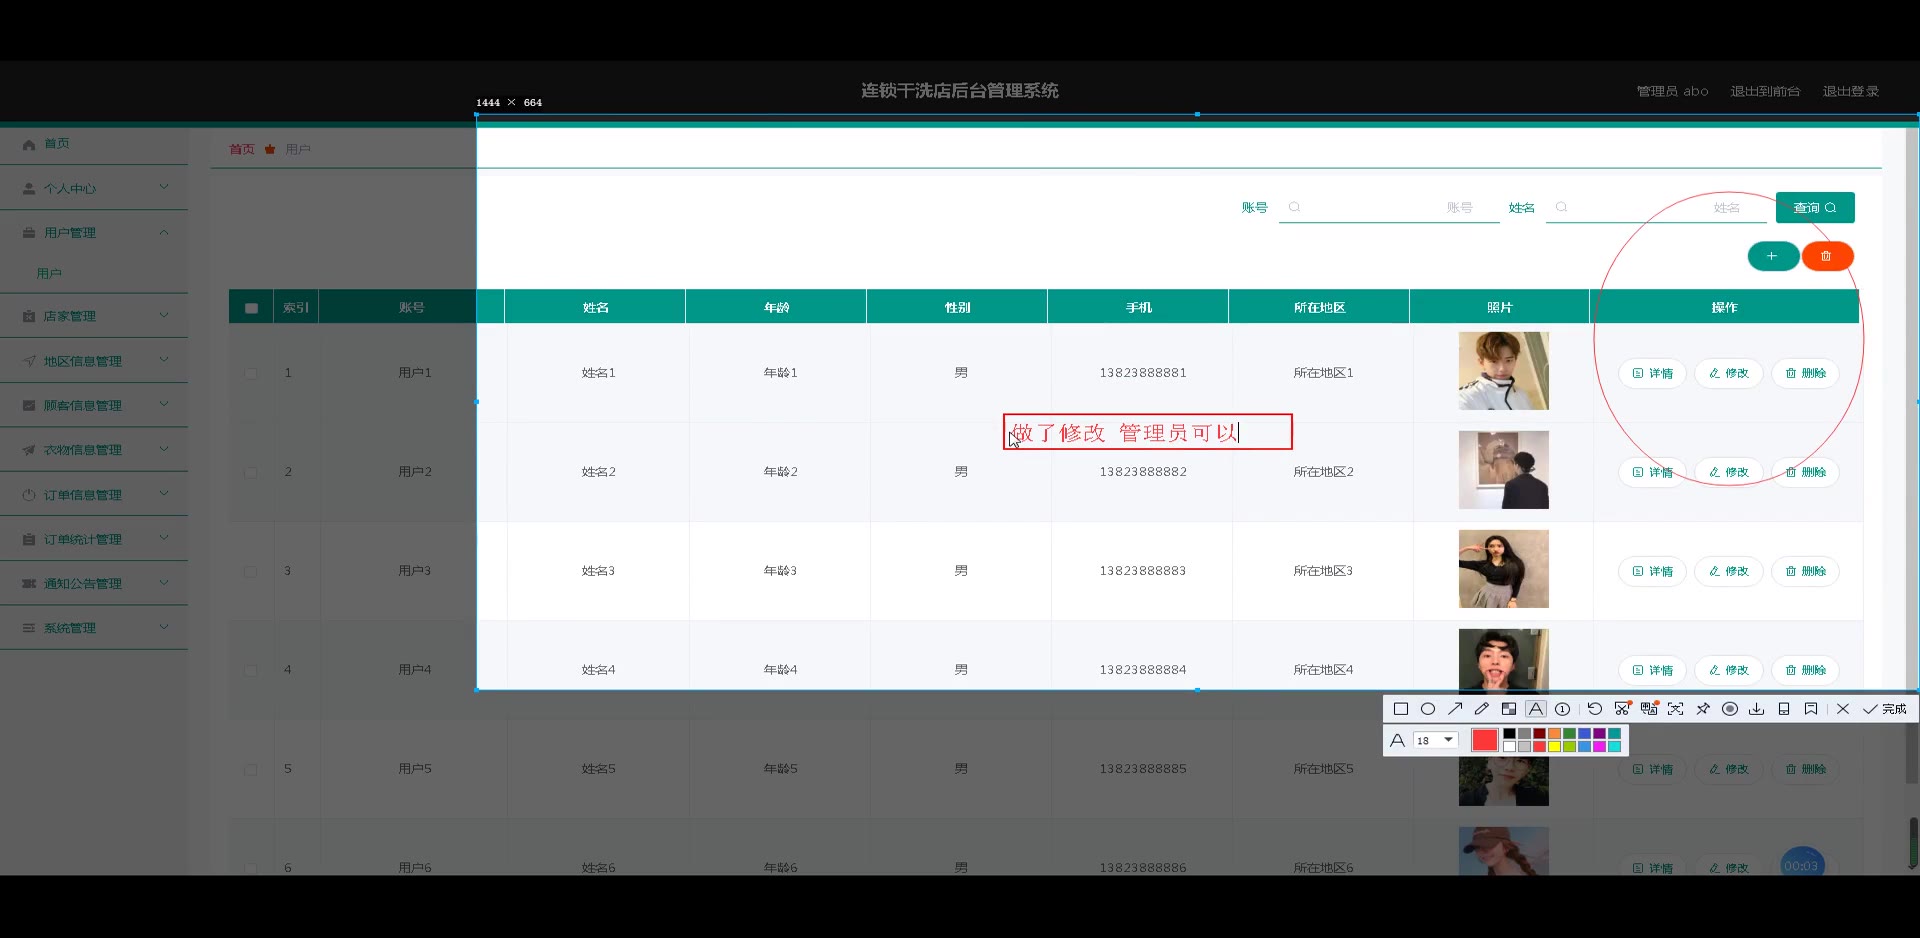Click the bookmark icon in the screenshot toolbar
The height and width of the screenshot is (938, 1920).
coord(1811,709)
